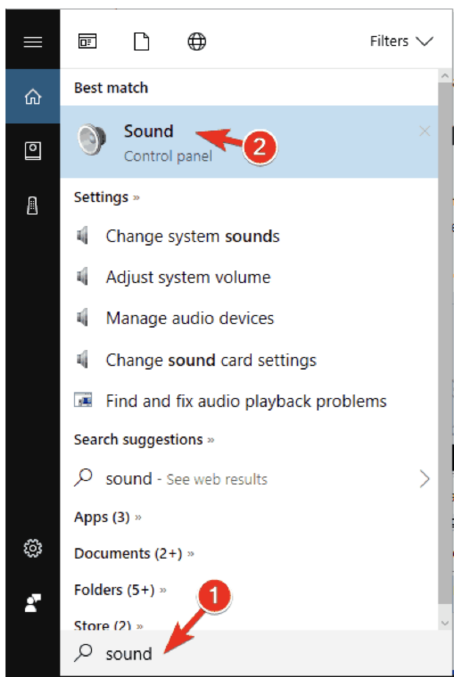
Task: Click the scrollbar down arrow
Action: click(445, 623)
